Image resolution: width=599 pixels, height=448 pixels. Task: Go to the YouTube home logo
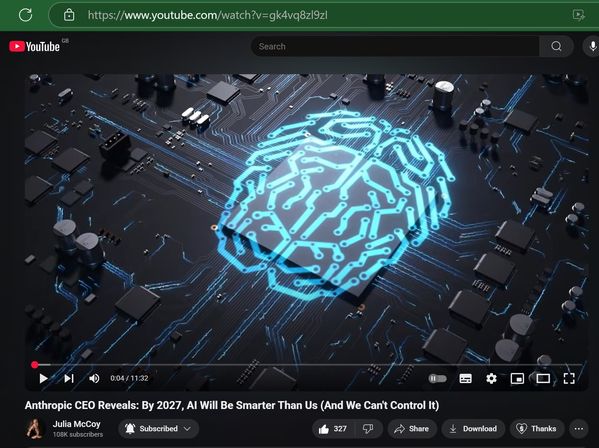(35, 47)
